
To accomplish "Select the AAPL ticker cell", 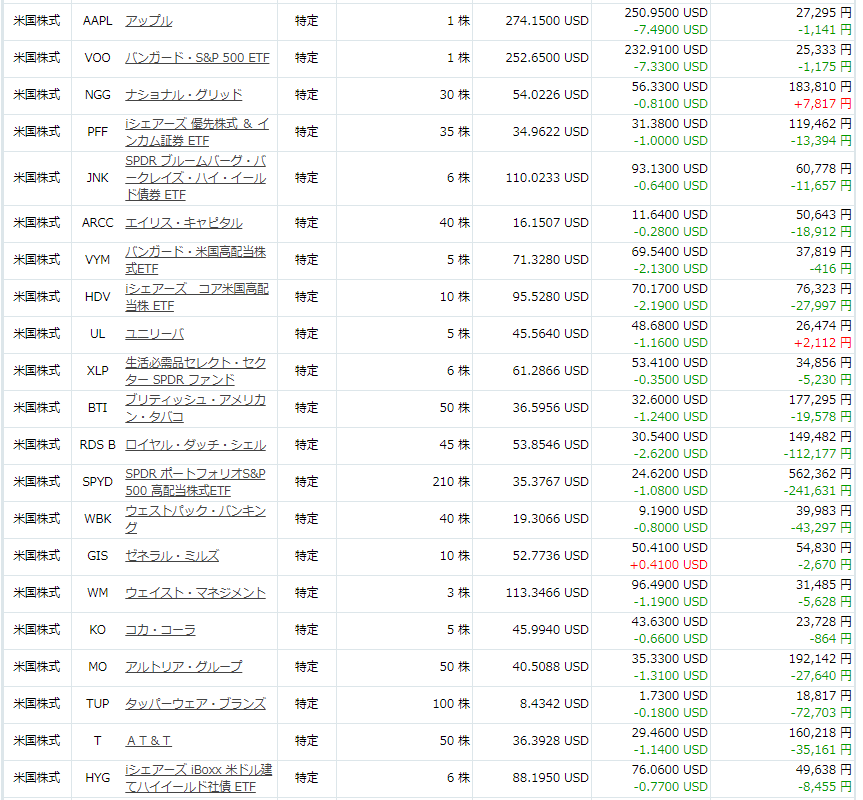I will tap(97, 21).
